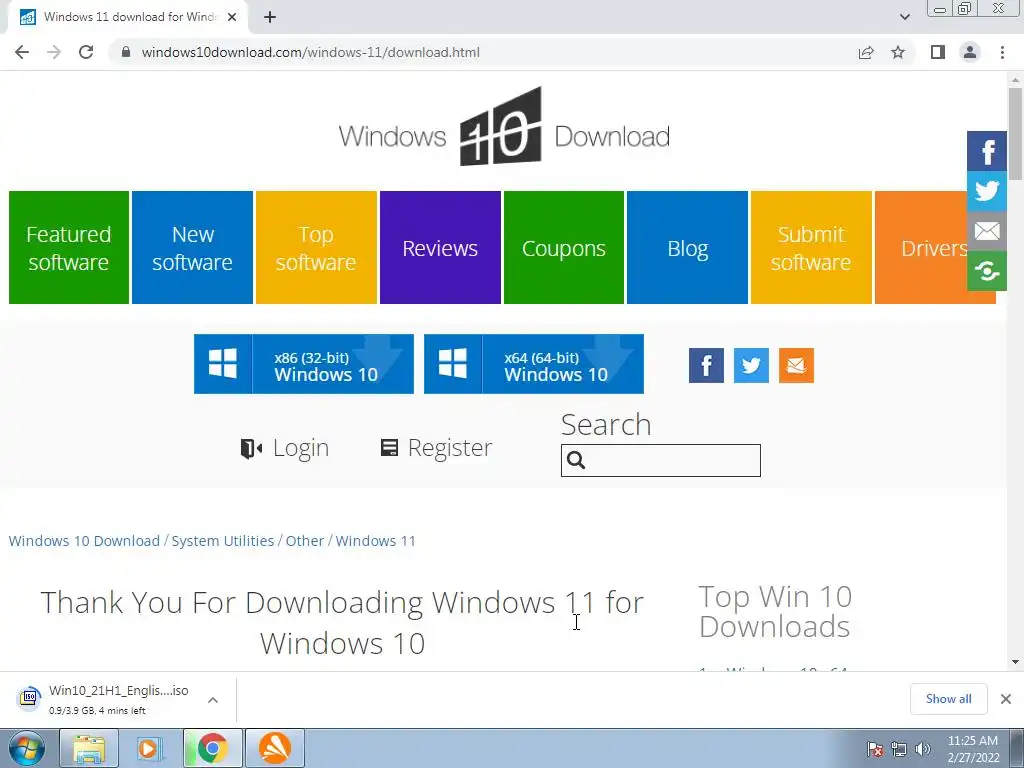Click the floating Facebook share icon
The image size is (1024, 768).
987,151
